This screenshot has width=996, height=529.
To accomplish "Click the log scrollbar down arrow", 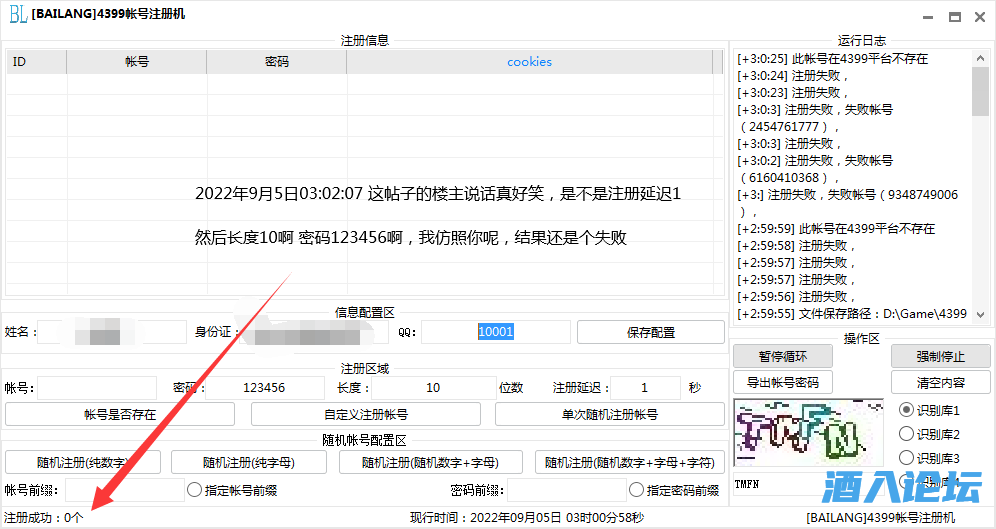I will [x=980, y=314].
